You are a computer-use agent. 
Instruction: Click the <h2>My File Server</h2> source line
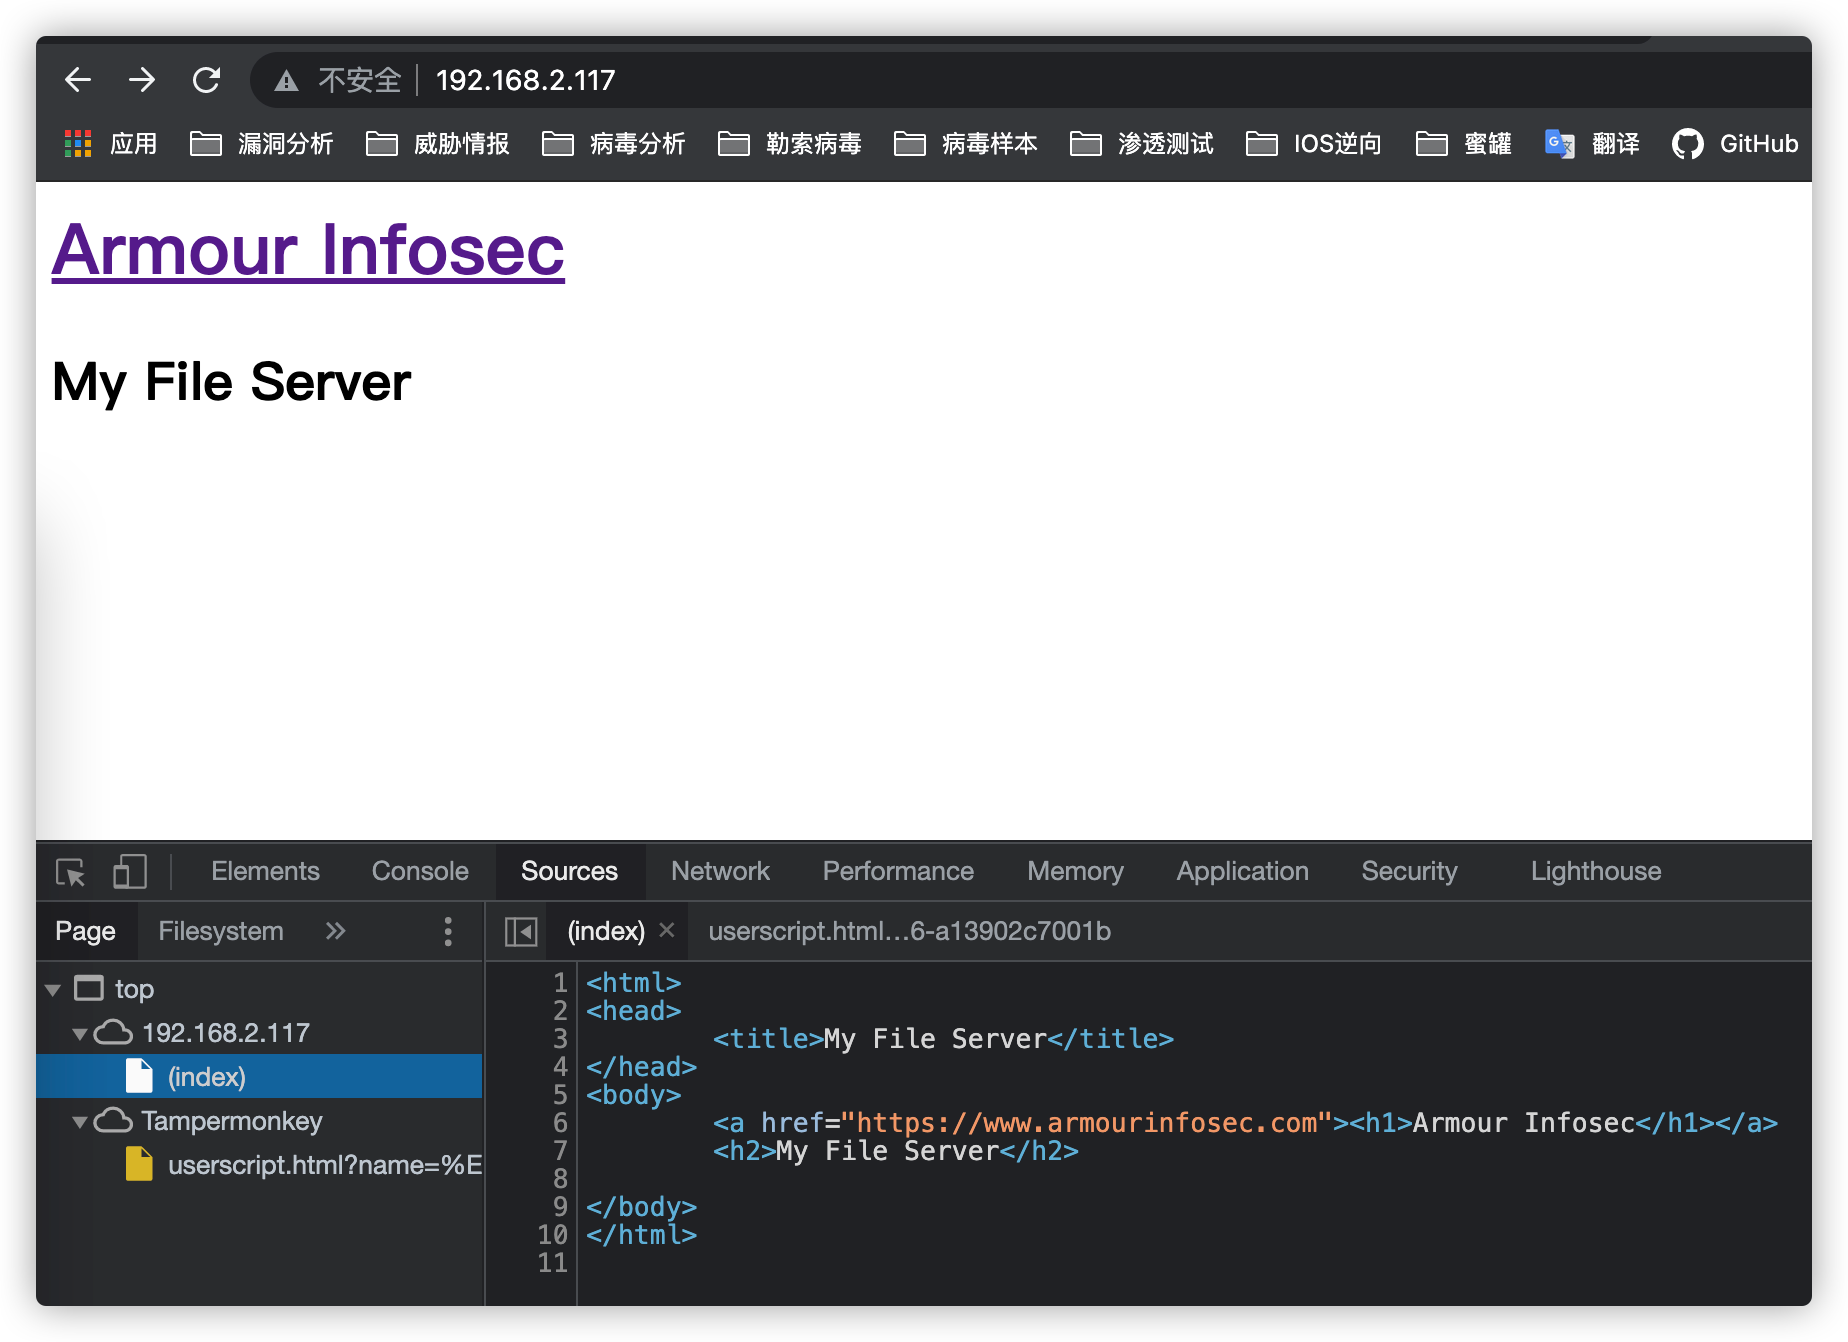coord(896,1151)
